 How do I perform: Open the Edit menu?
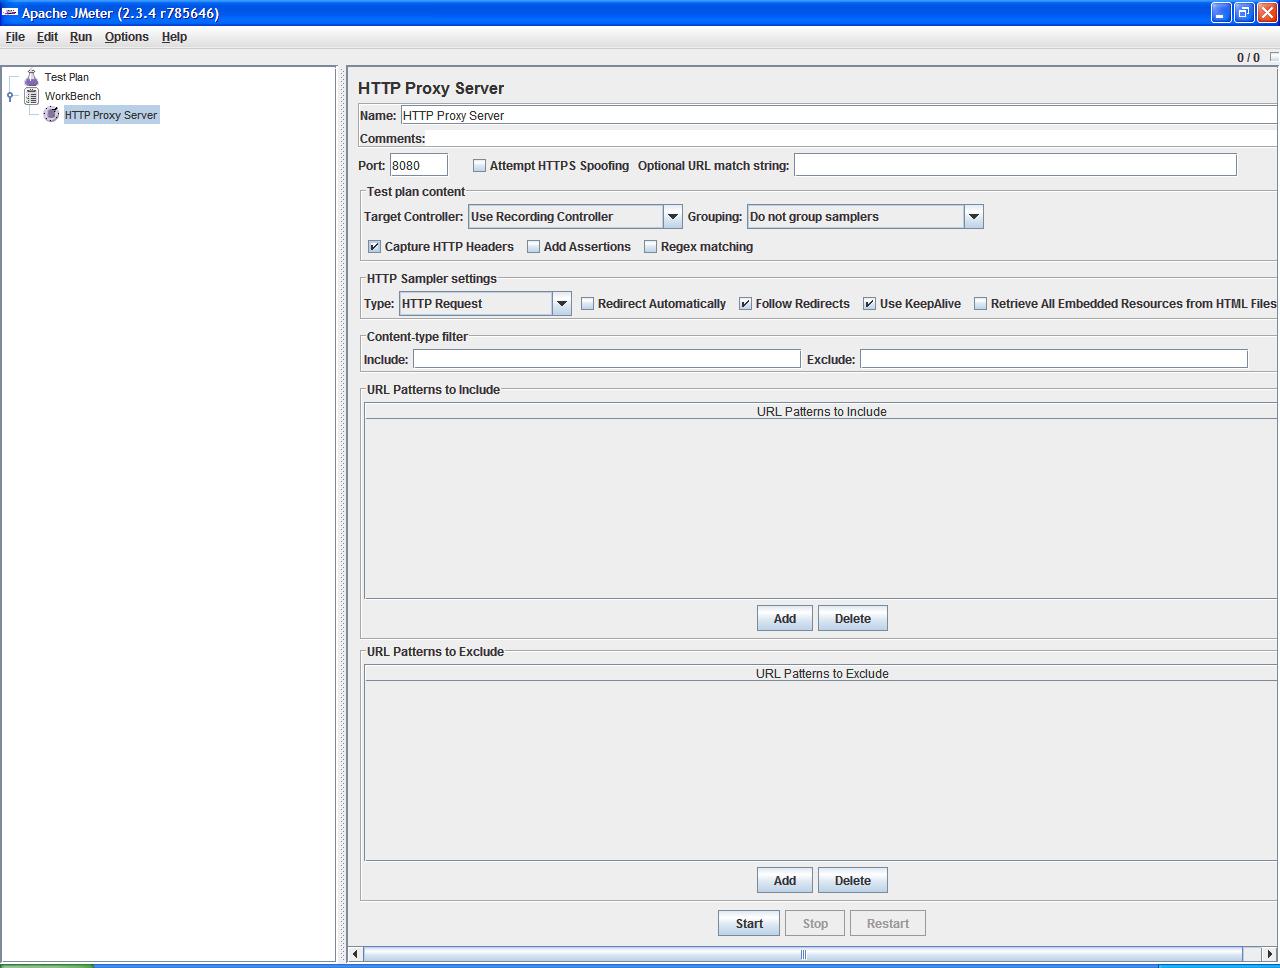tap(47, 37)
